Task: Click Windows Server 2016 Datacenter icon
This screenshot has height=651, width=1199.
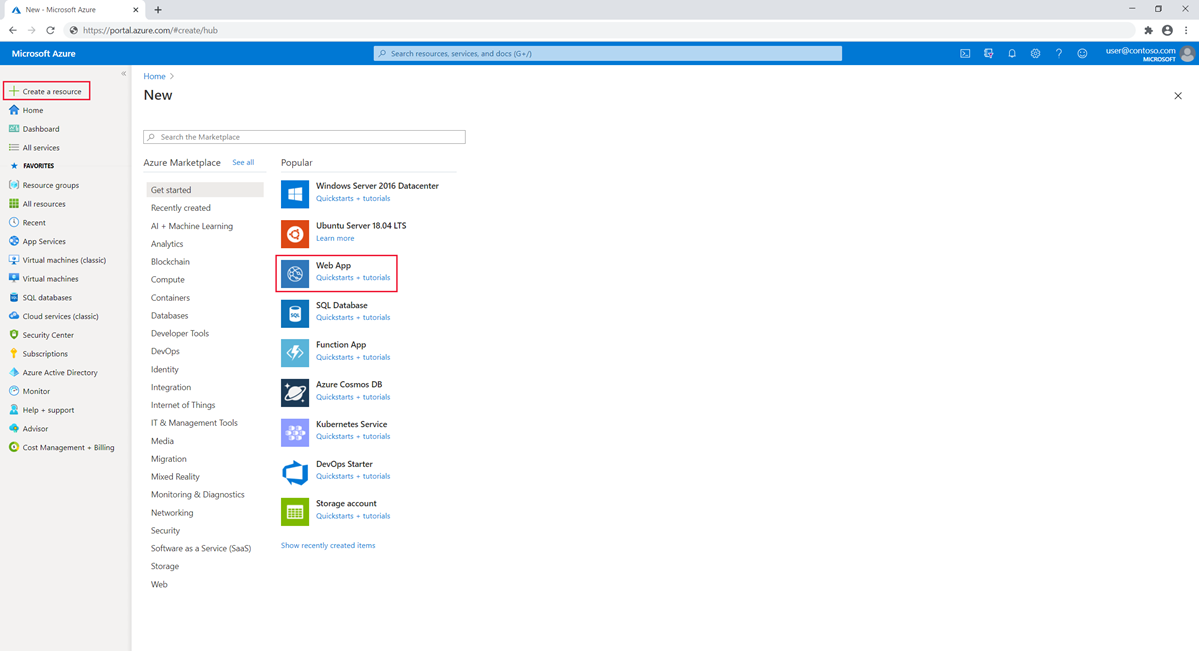Action: [294, 194]
